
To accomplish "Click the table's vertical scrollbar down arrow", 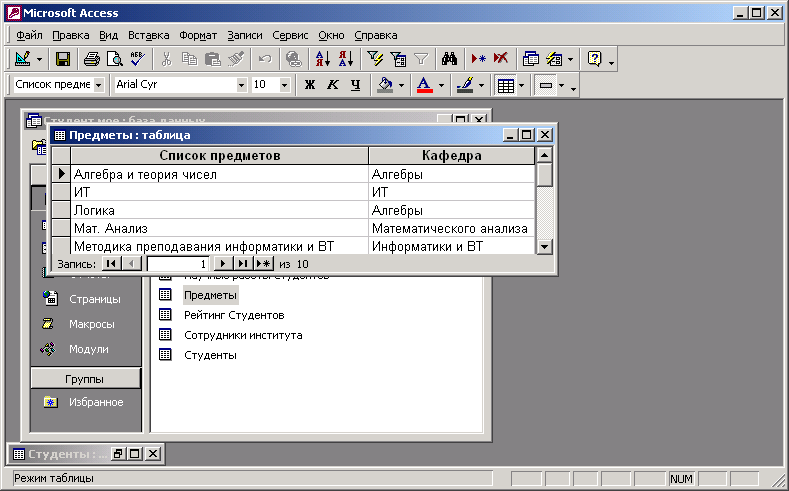I will (x=544, y=247).
